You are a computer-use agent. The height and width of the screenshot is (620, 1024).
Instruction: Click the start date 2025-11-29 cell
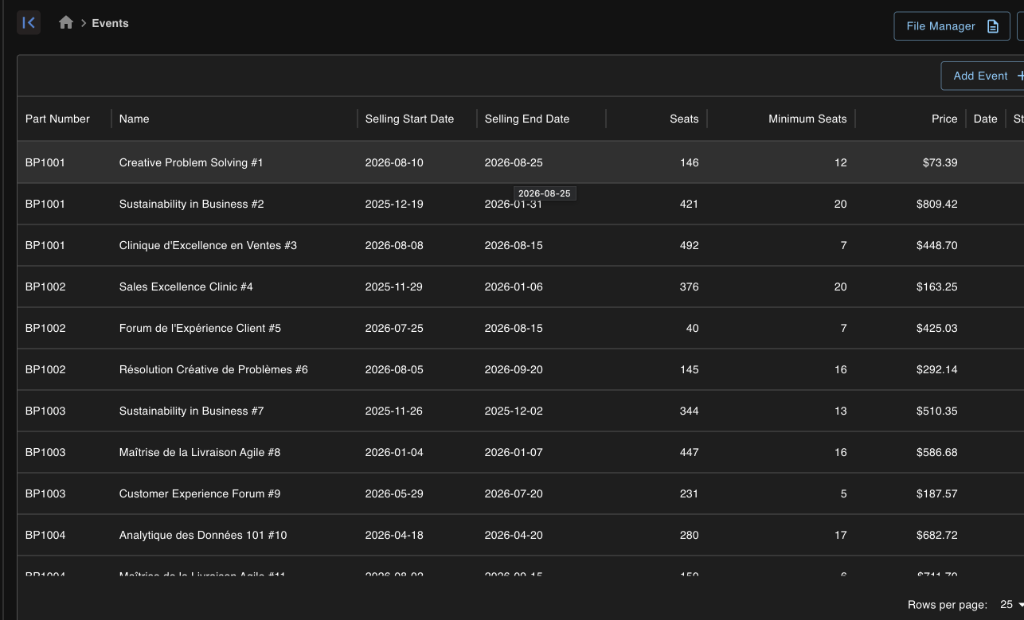(394, 287)
